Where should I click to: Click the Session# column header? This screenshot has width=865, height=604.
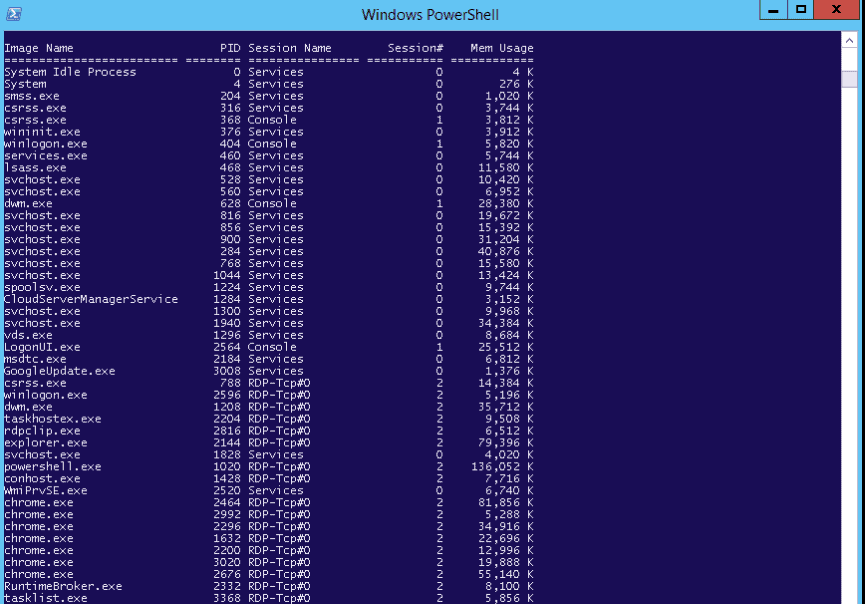(x=415, y=48)
